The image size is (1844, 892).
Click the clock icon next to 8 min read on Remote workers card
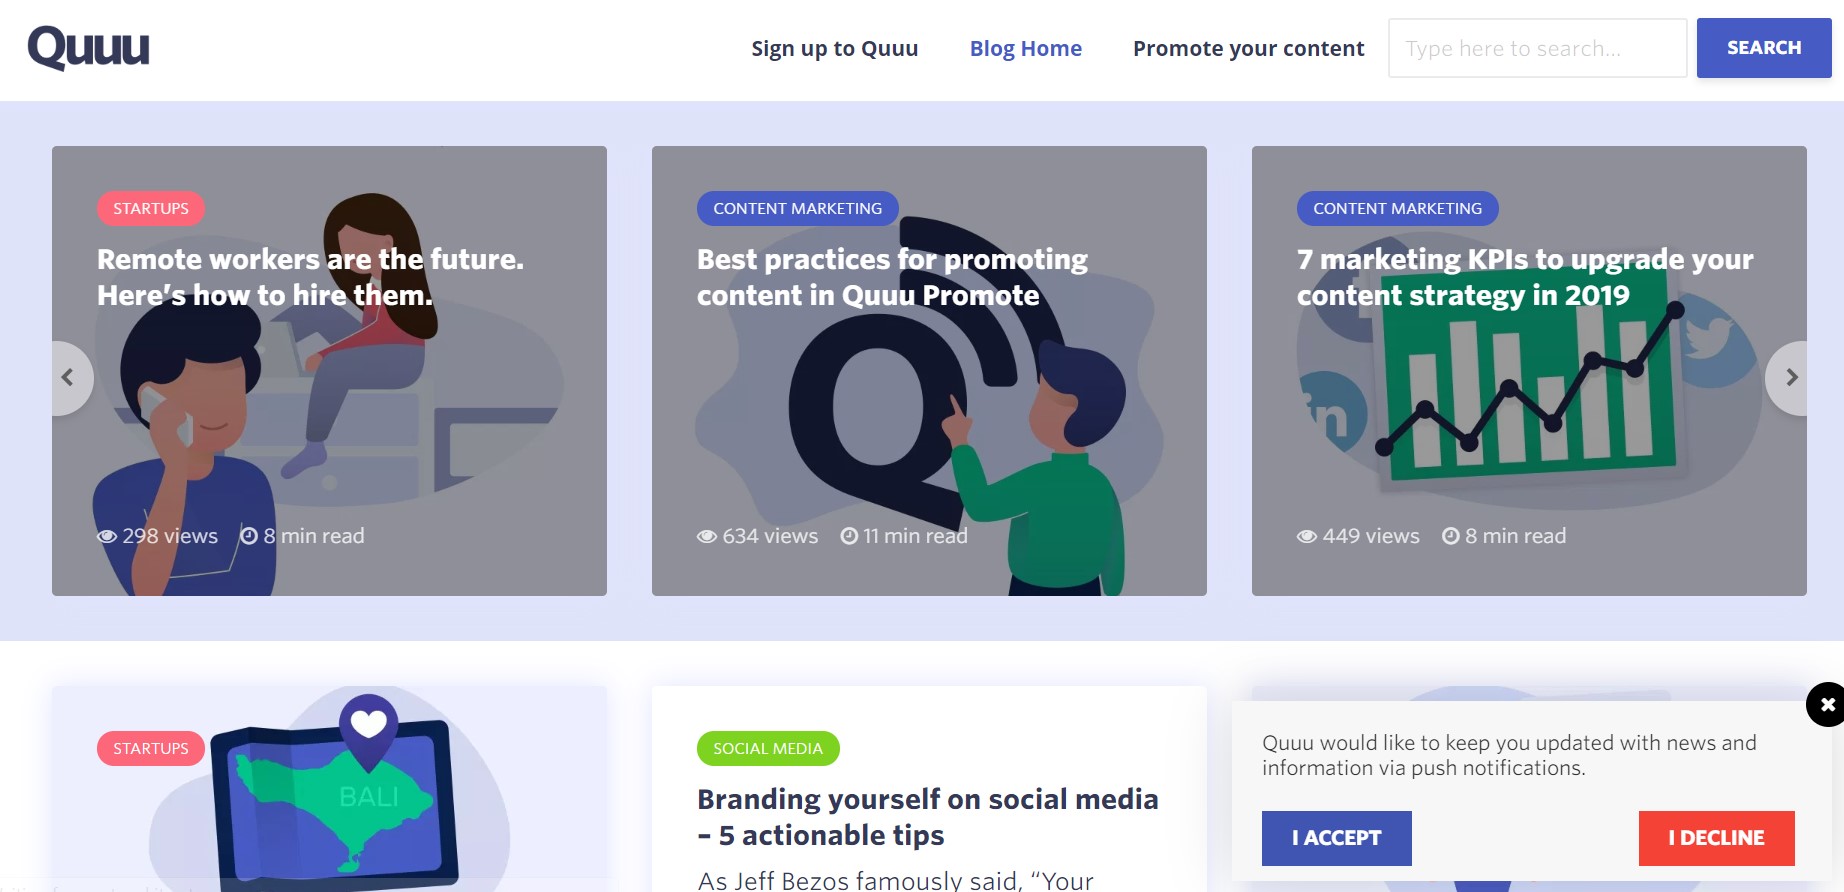pyautogui.click(x=248, y=536)
